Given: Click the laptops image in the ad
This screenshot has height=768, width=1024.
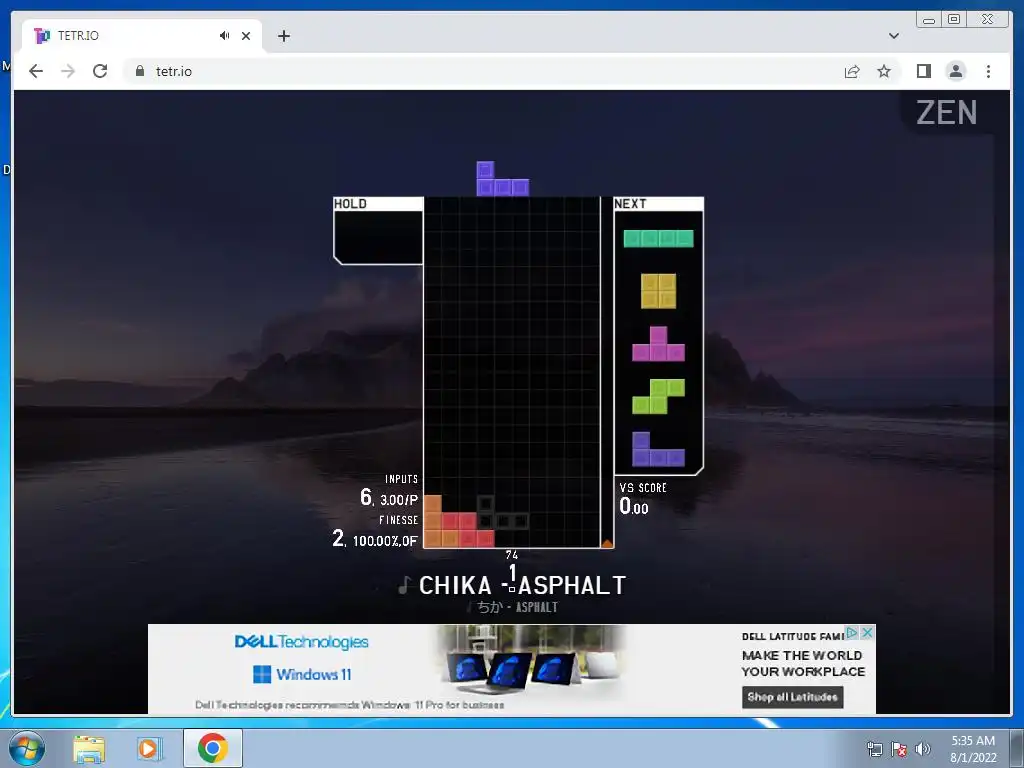Looking at the screenshot, I should (x=532, y=666).
